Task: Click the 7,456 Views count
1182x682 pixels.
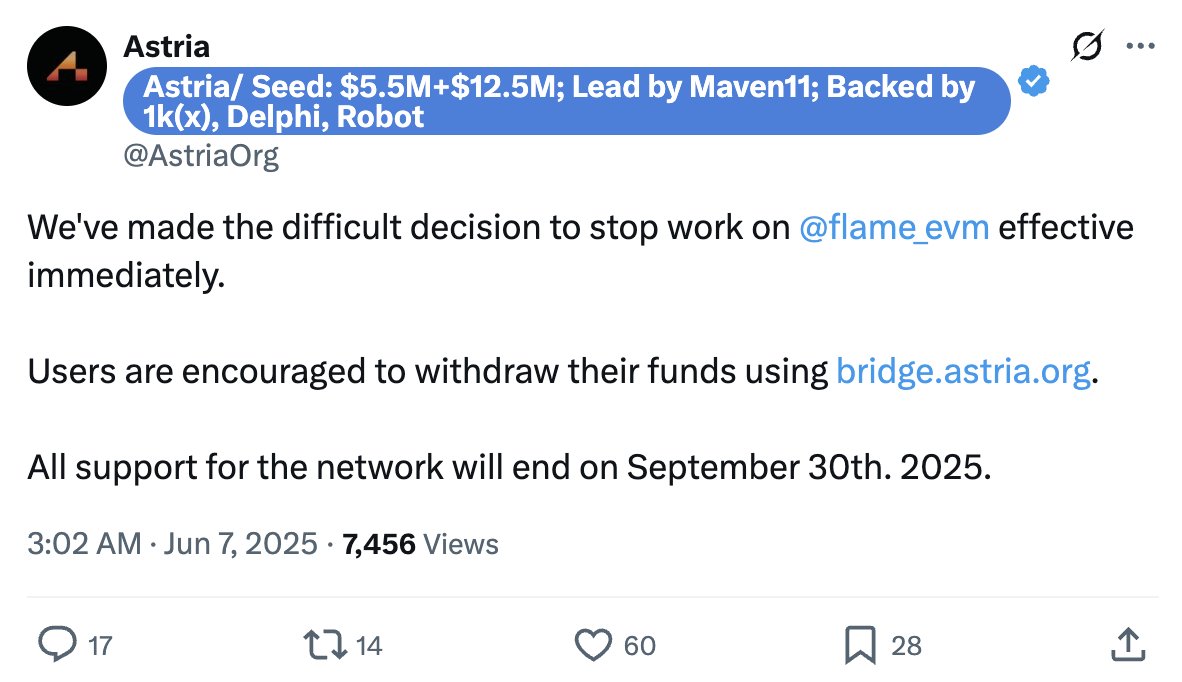Action: coord(420,544)
